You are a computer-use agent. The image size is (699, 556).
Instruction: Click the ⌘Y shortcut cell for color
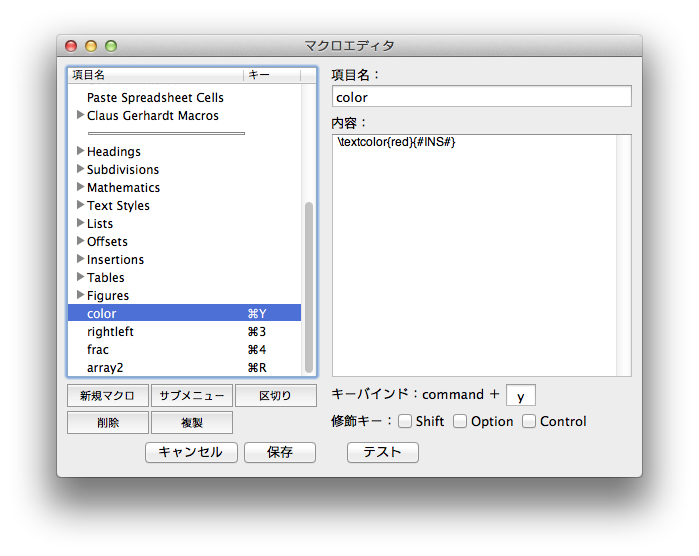pos(257,313)
